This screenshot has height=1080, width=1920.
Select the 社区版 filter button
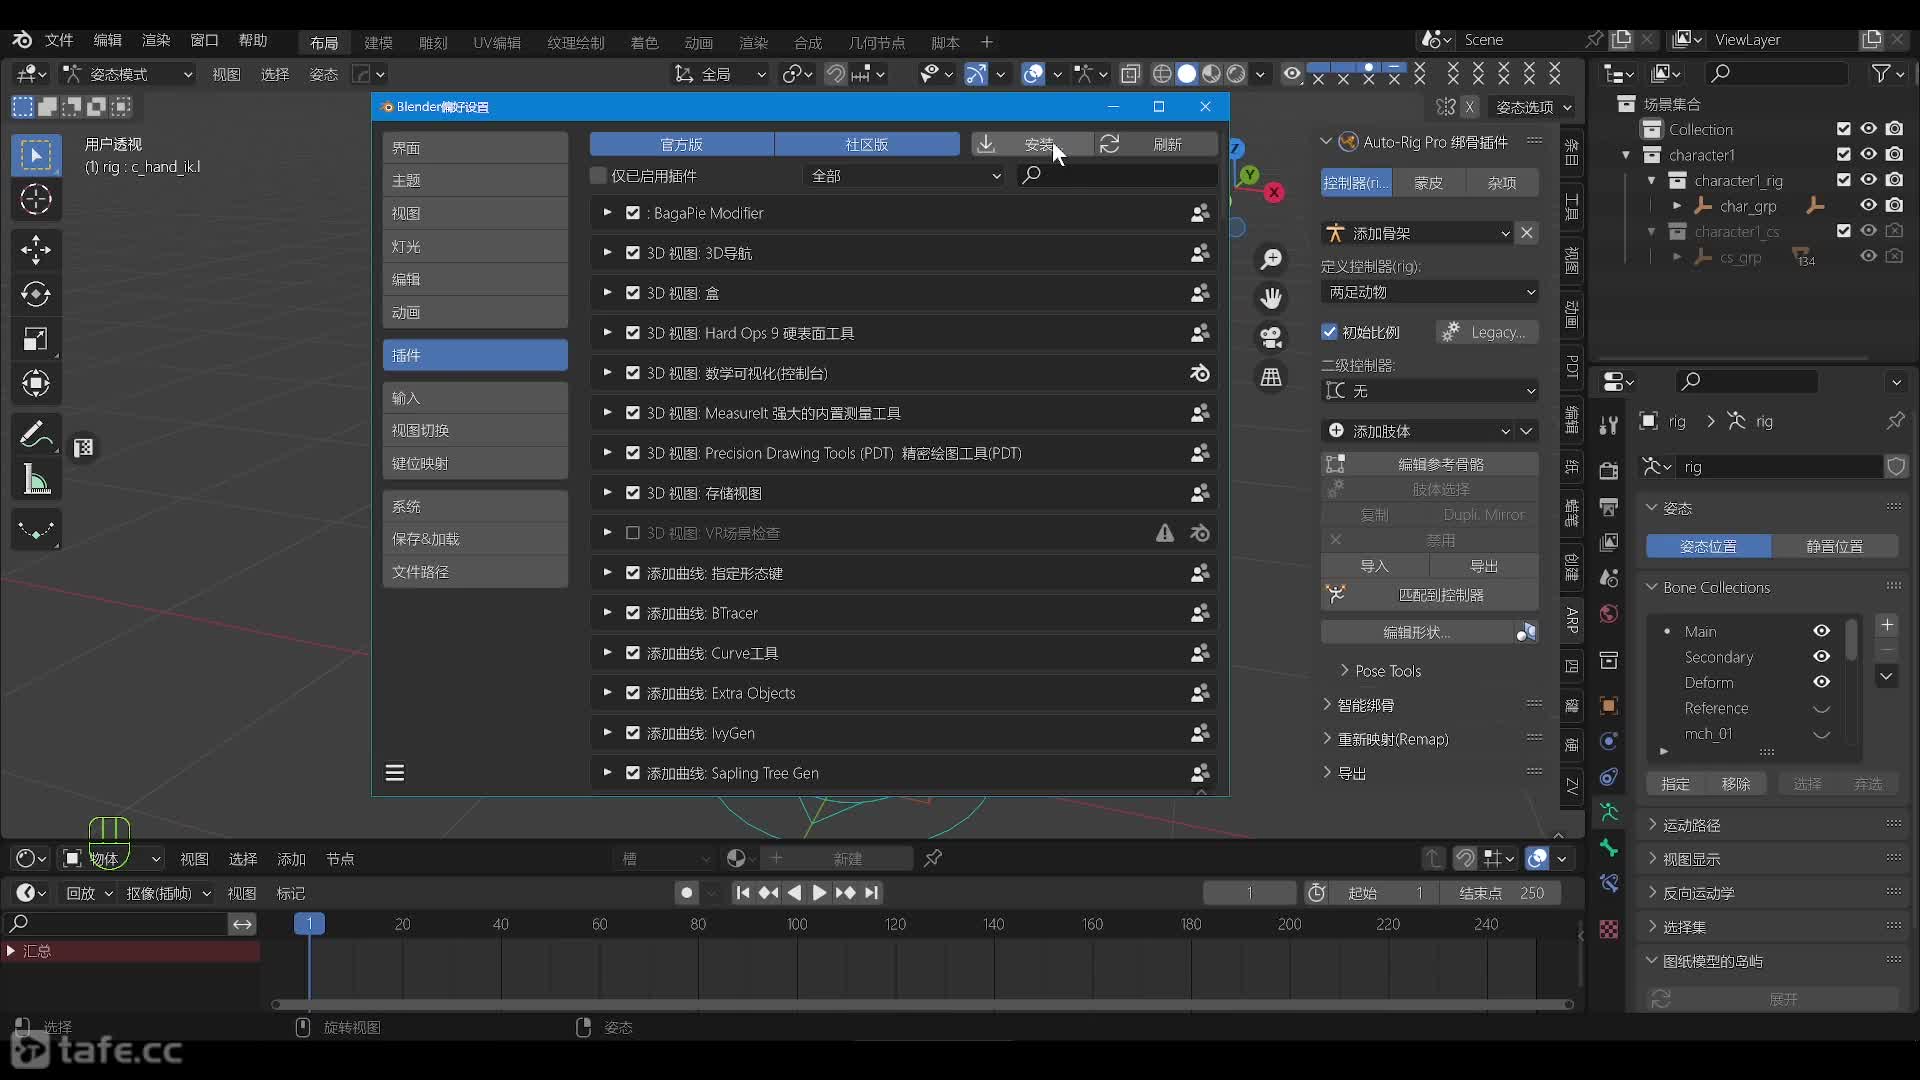pyautogui.click(x=867, y=145)
